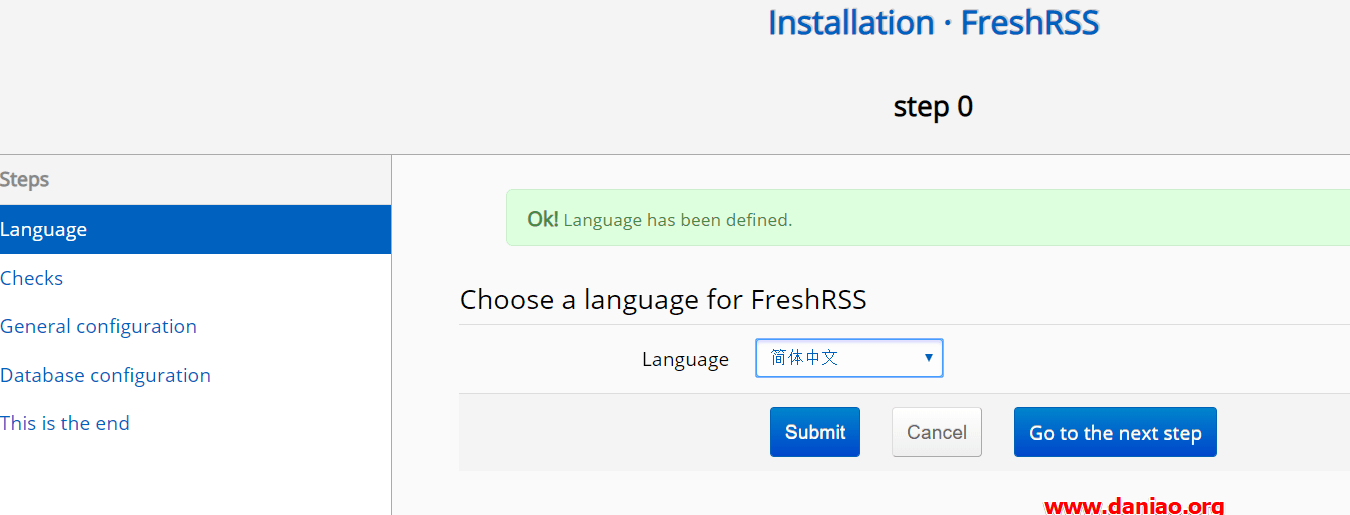Click the Language has been defined message
This screenshot has width=1350, height=515.
tap(677, 220)
